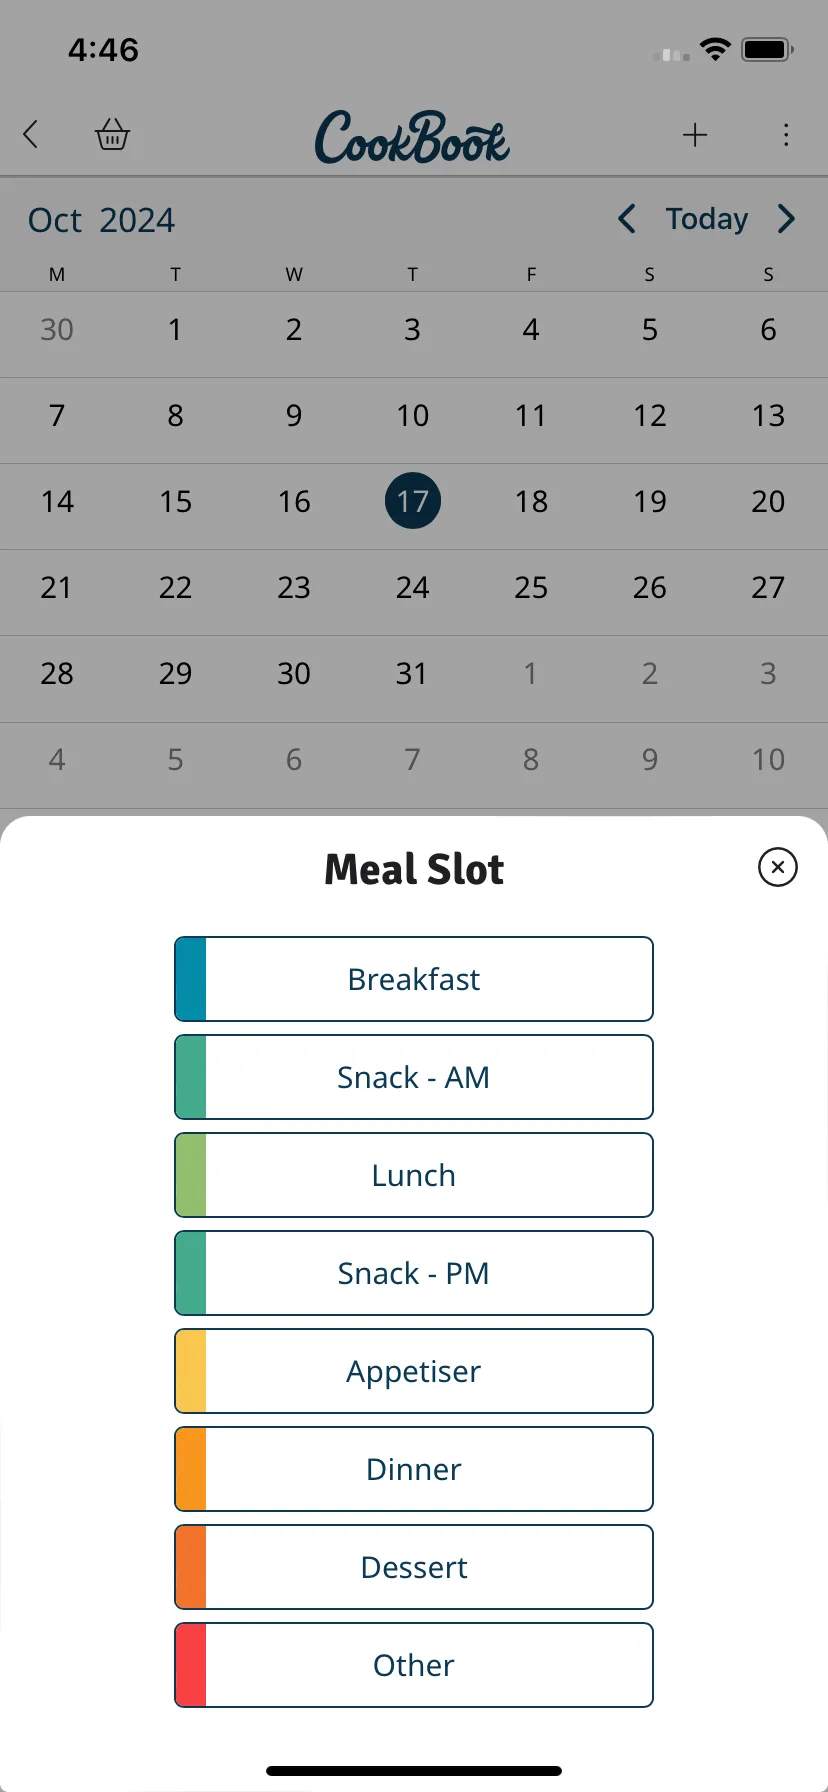Screen dimensions: 828x1792
Task: Select highlighted date 17
Action: point(413,501)
